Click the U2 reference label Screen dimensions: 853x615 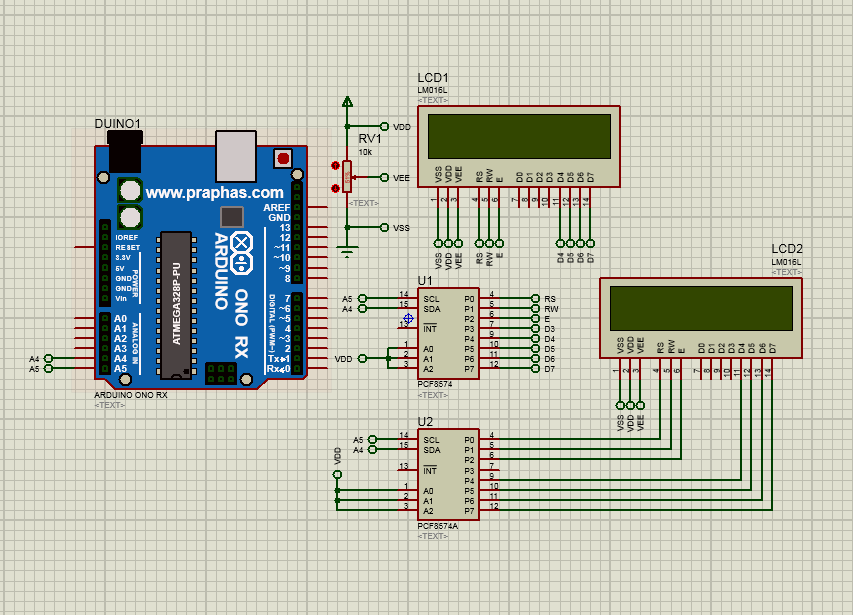[425, 421]
